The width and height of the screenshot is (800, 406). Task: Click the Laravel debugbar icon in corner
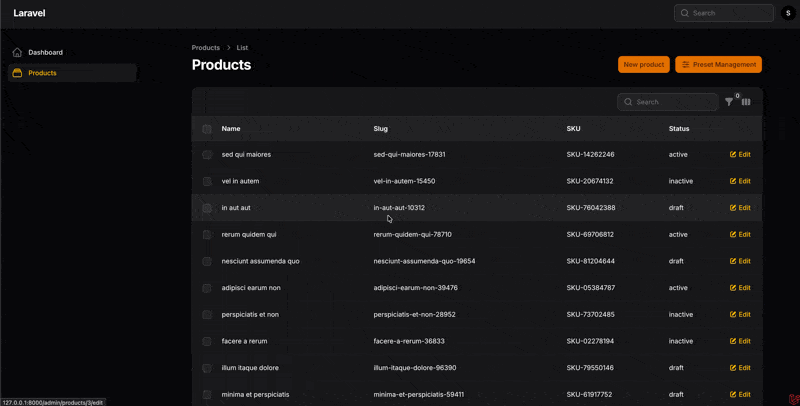tap(792, 398)
